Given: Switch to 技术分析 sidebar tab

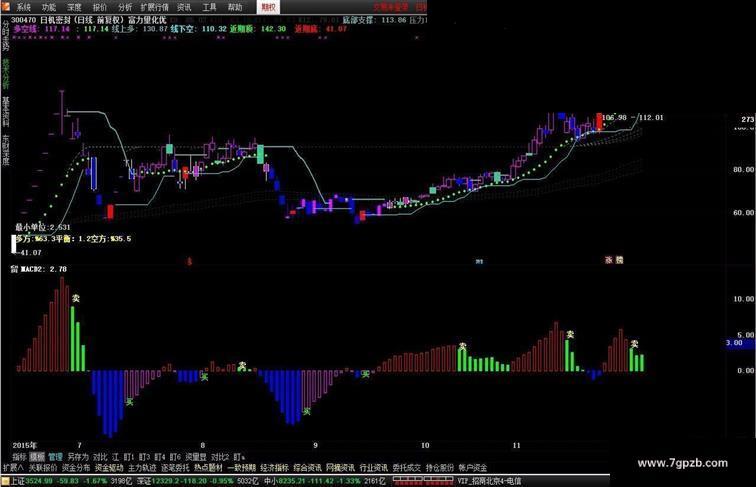Looking at the screenshot, I should [x=6, y=75].
